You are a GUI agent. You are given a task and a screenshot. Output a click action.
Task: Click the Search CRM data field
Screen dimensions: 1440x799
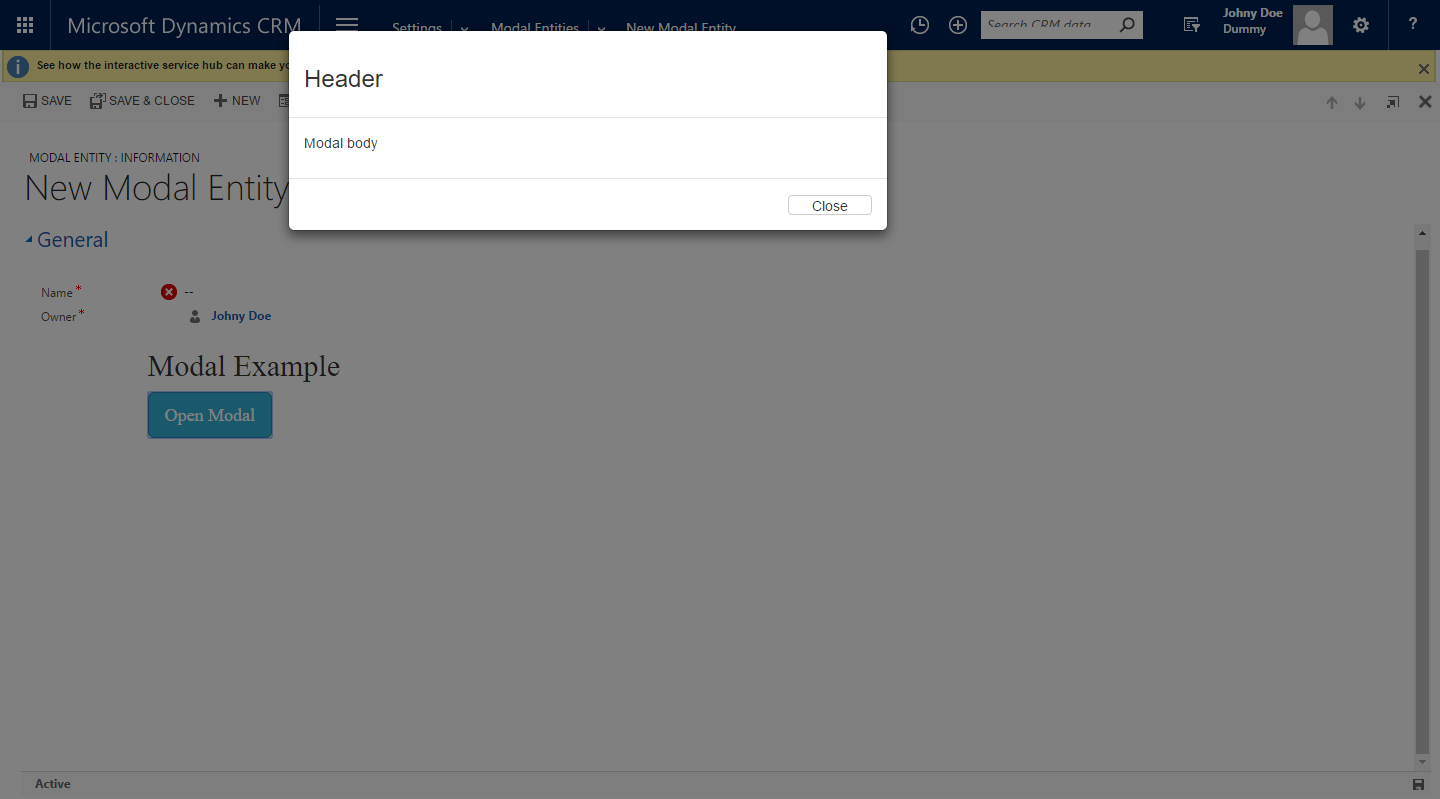point(1048,25)
